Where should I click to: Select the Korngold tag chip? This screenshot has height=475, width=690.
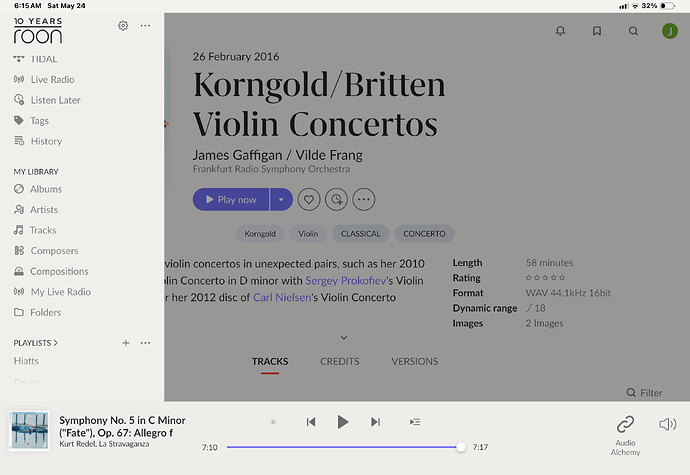(260, 234)
